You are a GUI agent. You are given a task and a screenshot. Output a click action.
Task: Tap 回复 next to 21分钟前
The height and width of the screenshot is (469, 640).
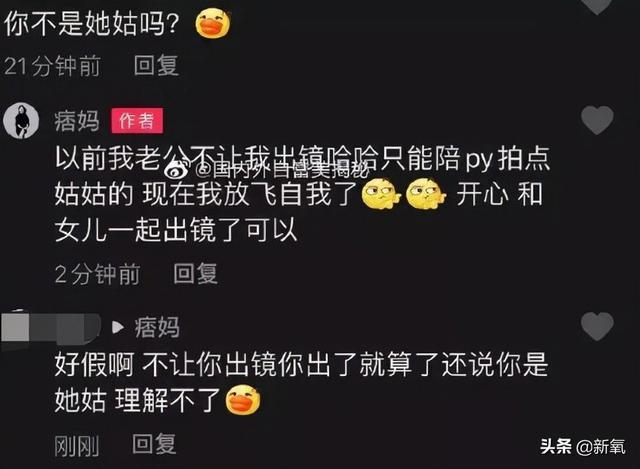156,65
